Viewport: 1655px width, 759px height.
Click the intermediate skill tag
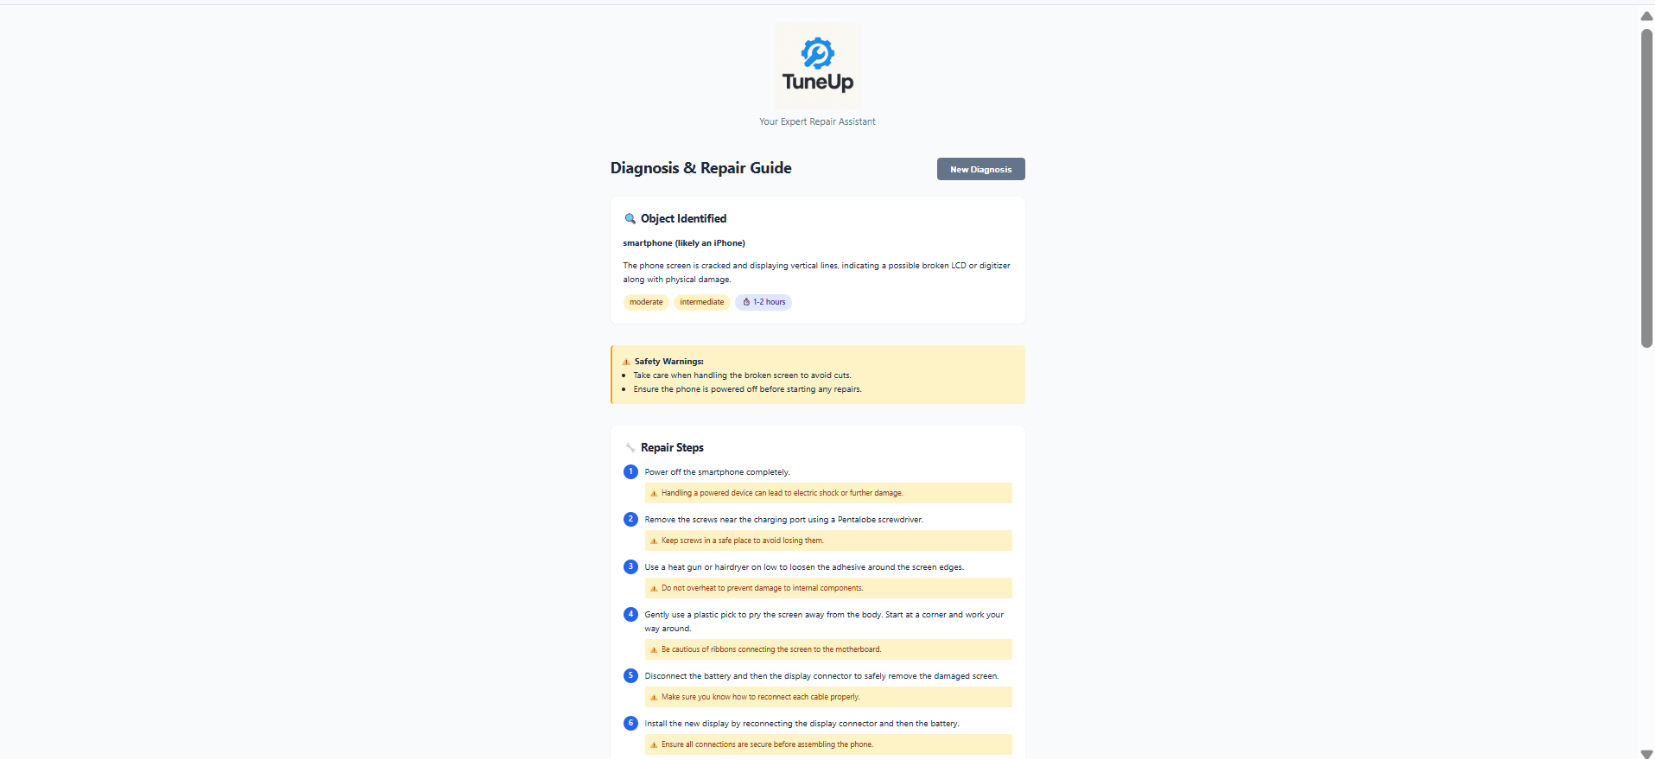tap(701, 302)
